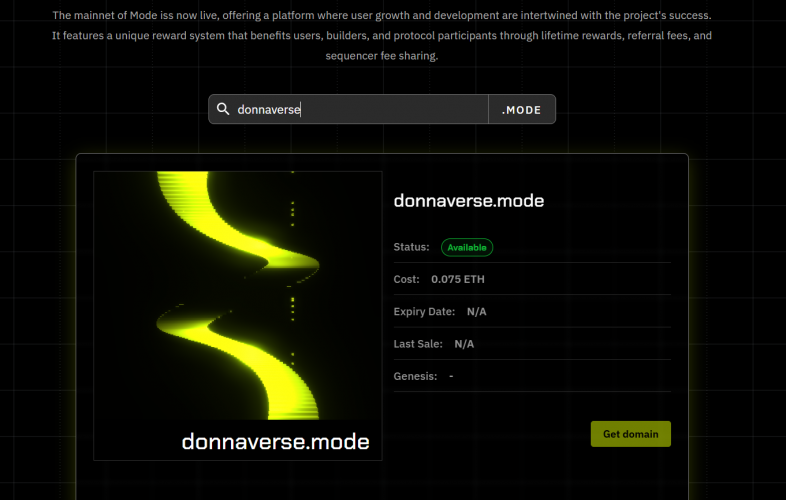Click the Expiry Date label

(424, 312)
